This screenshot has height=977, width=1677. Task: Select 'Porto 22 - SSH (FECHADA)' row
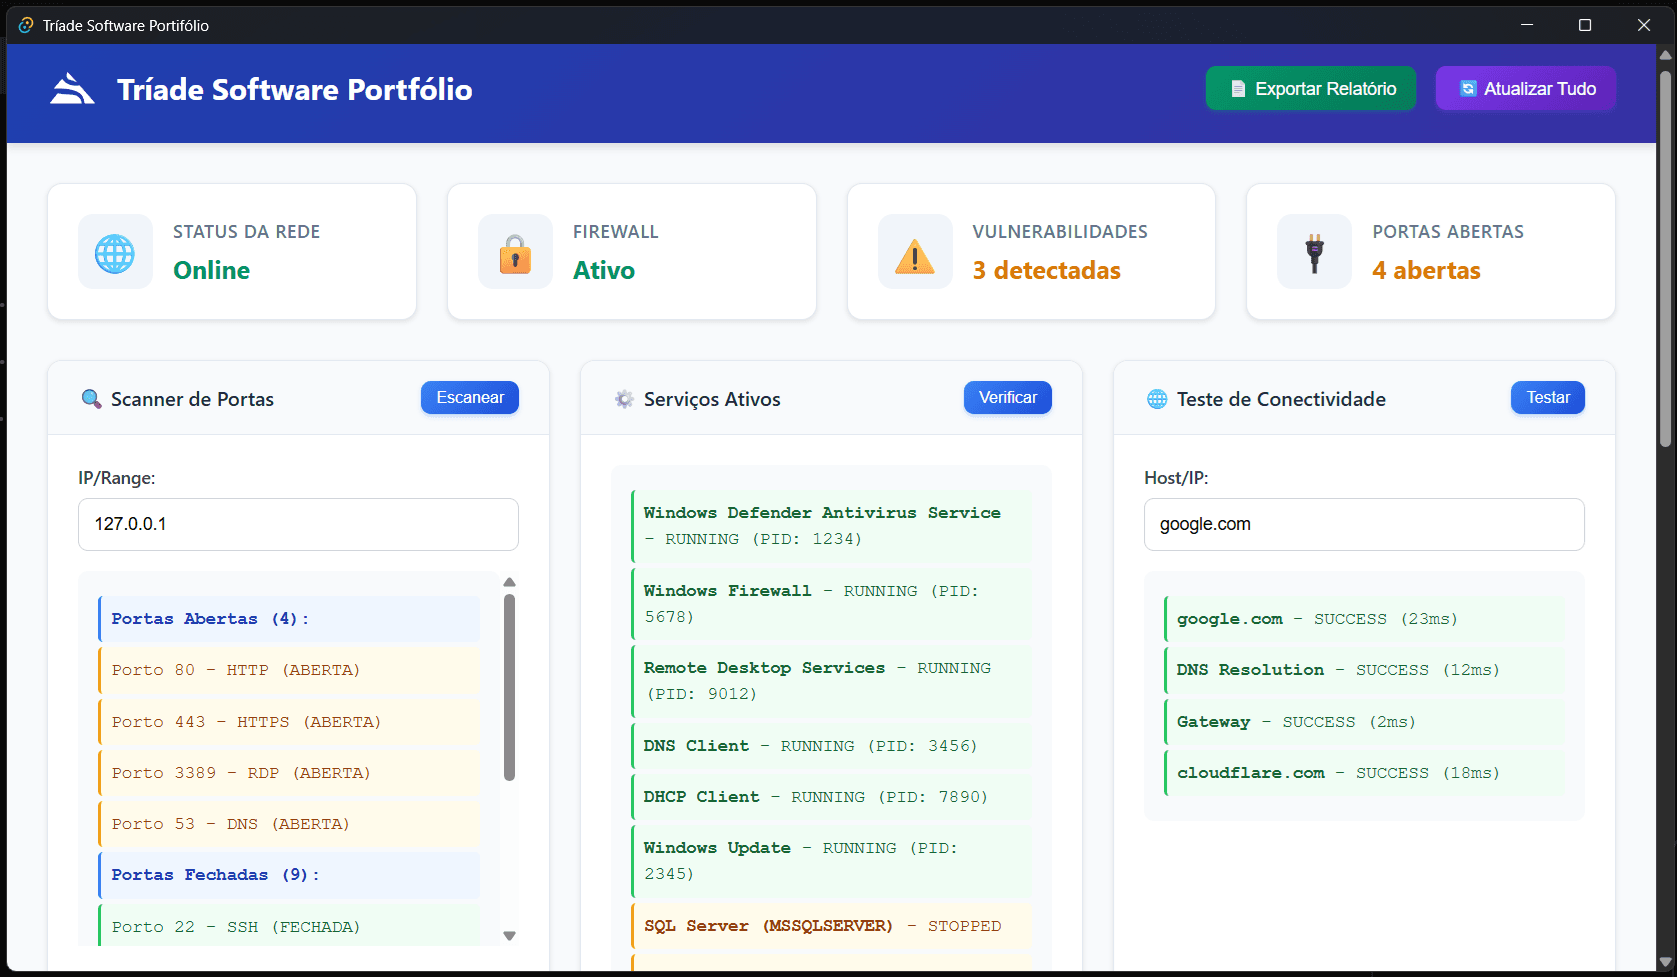289,926
